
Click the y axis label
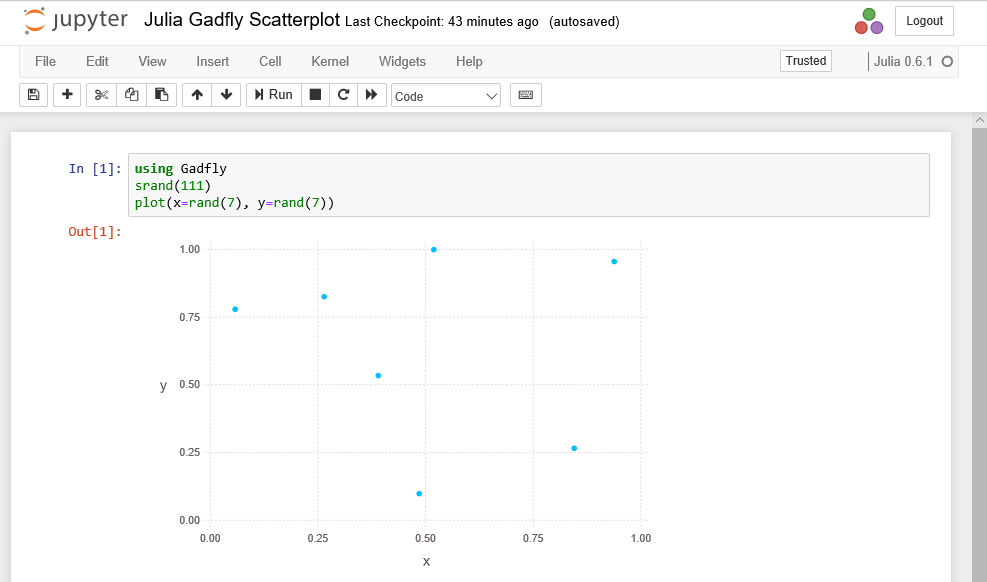point(164,386)
